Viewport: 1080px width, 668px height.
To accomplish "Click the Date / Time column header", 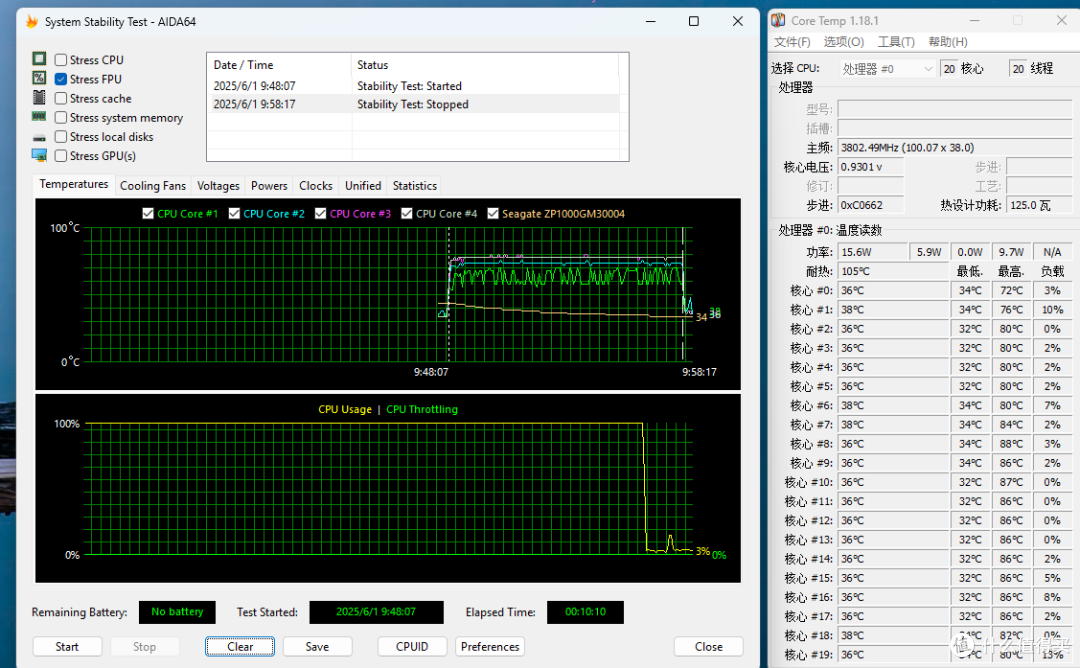I will click(280, 65).
